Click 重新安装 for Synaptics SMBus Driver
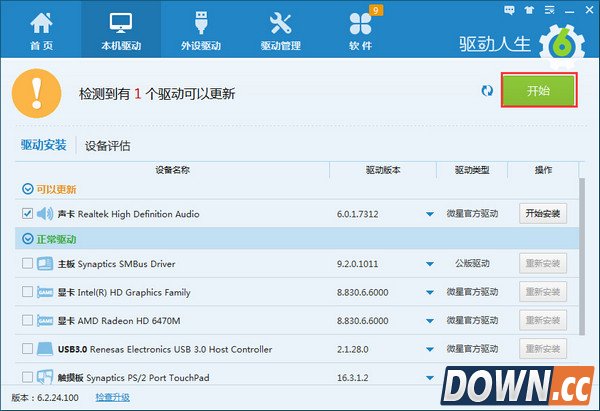Viewport: 600px width, 411px height. click(543, 263)
